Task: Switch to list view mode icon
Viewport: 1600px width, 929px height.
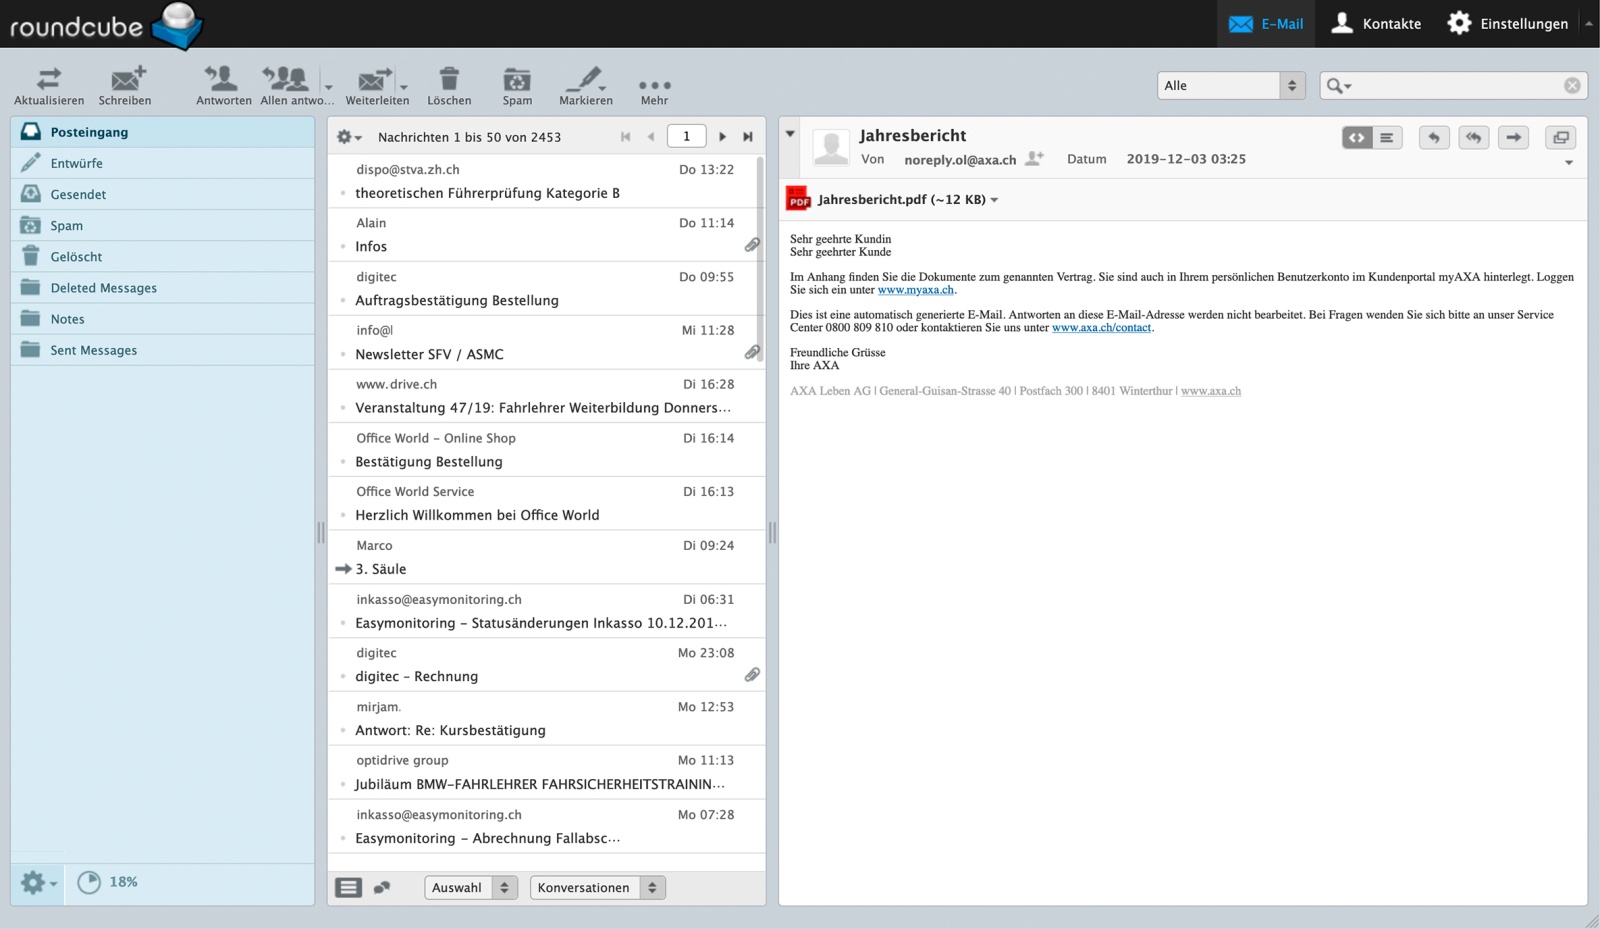Action: (348, 887)
